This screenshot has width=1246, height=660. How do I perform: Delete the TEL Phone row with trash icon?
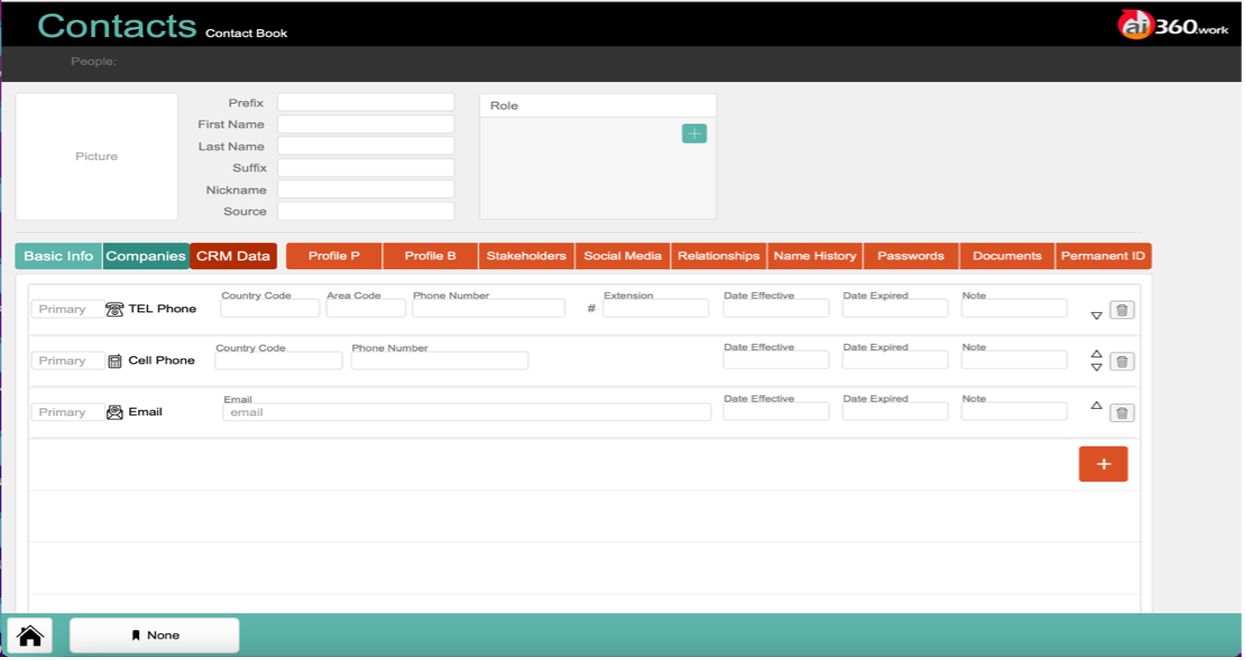click(x=1121, y=310)
